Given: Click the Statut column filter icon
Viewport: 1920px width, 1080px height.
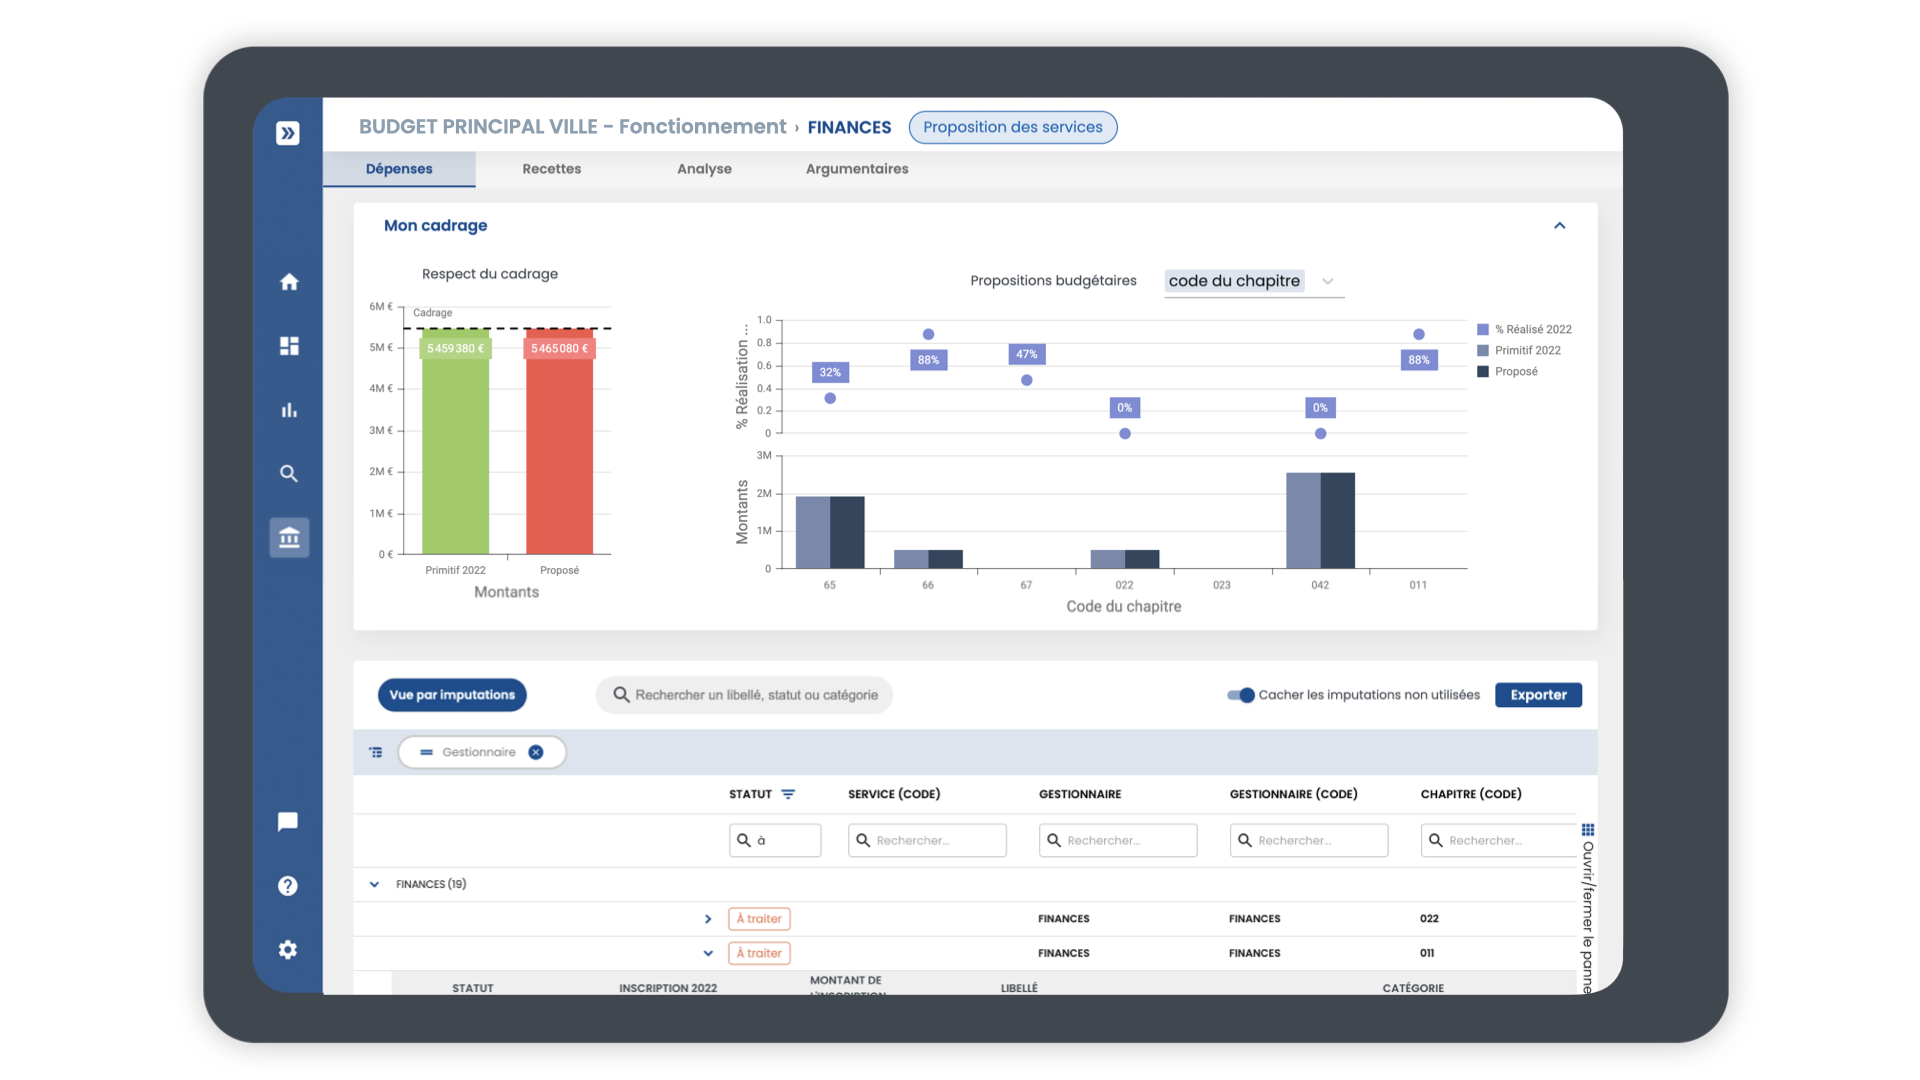Looking at the screenshot, I should pos(790,793).
